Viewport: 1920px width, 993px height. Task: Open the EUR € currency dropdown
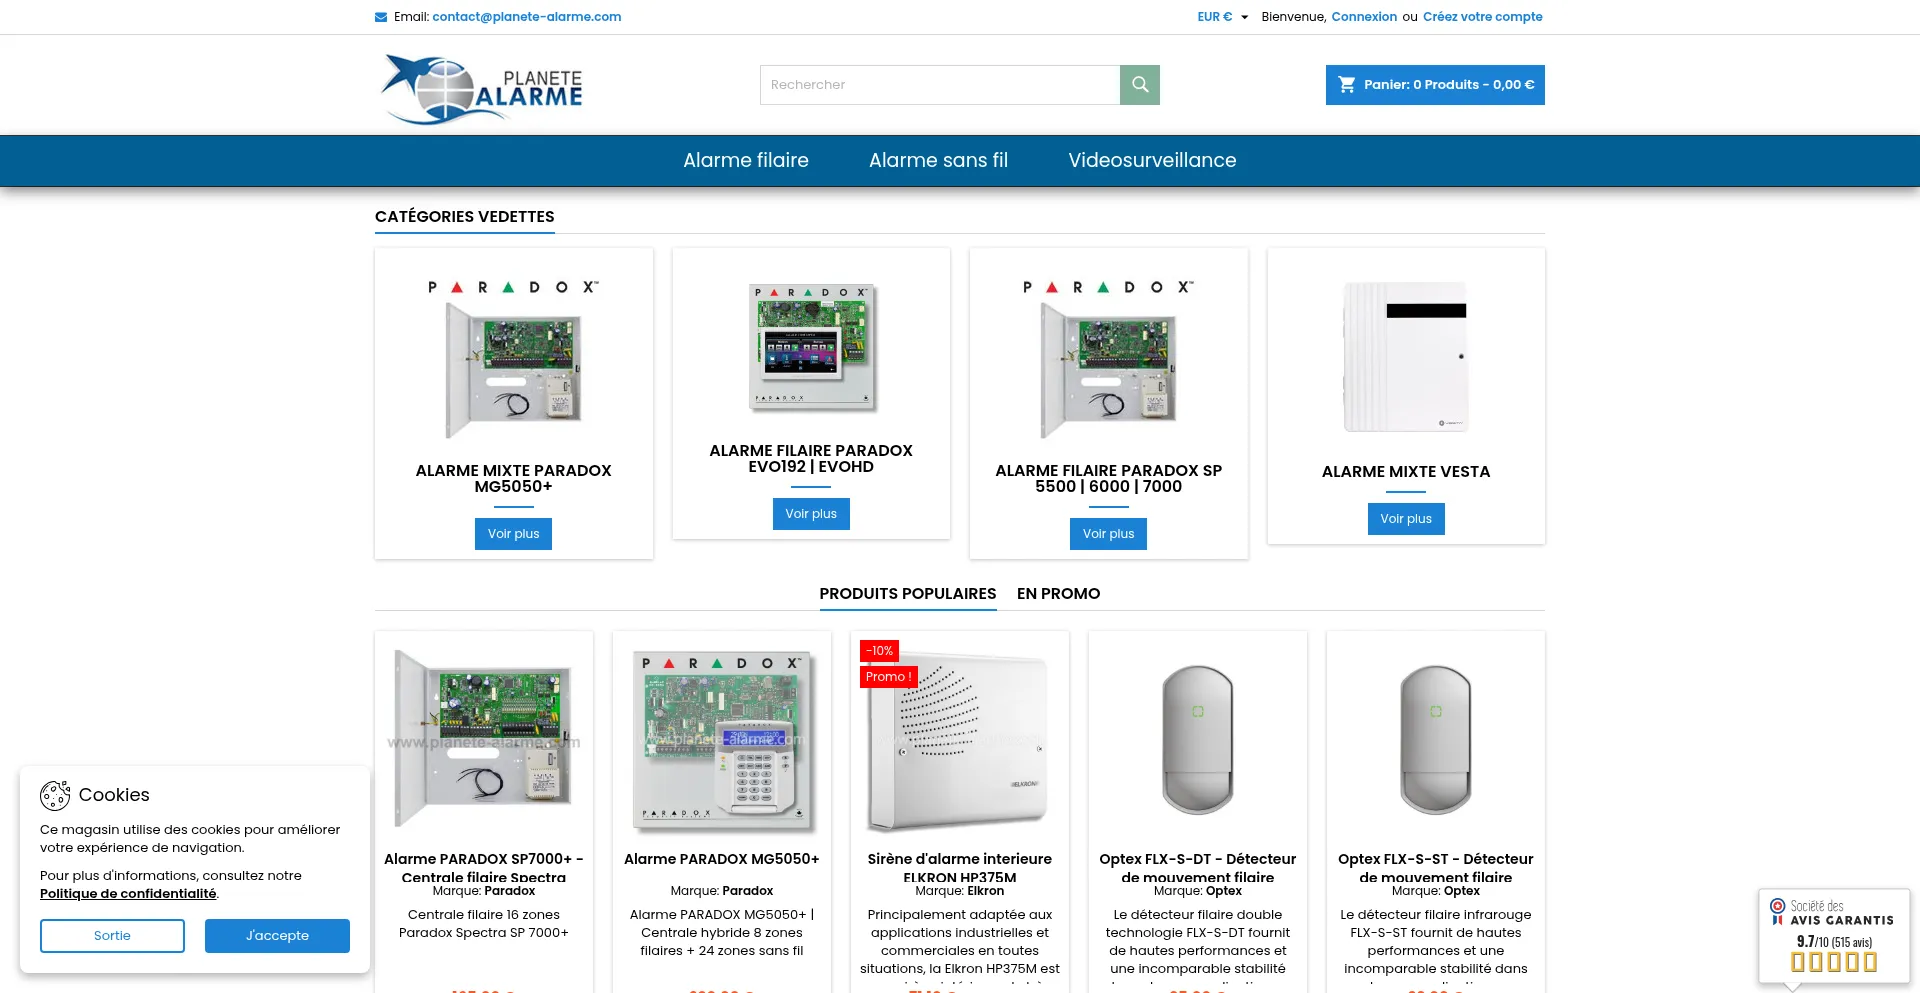click(x=1222, y=17)
